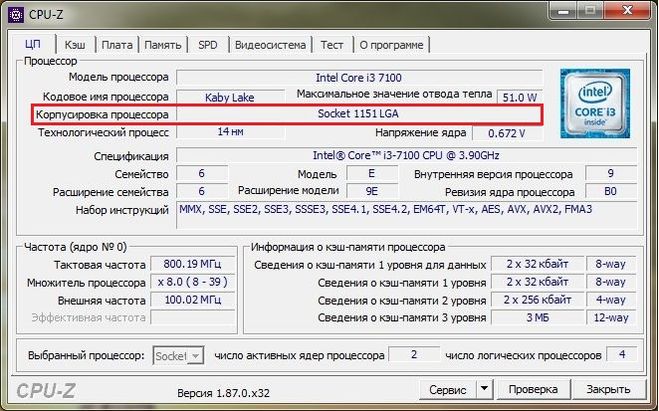This screenshot has height=411, width=659.
Task: Switch to the Тест tab
Action: 332,45
